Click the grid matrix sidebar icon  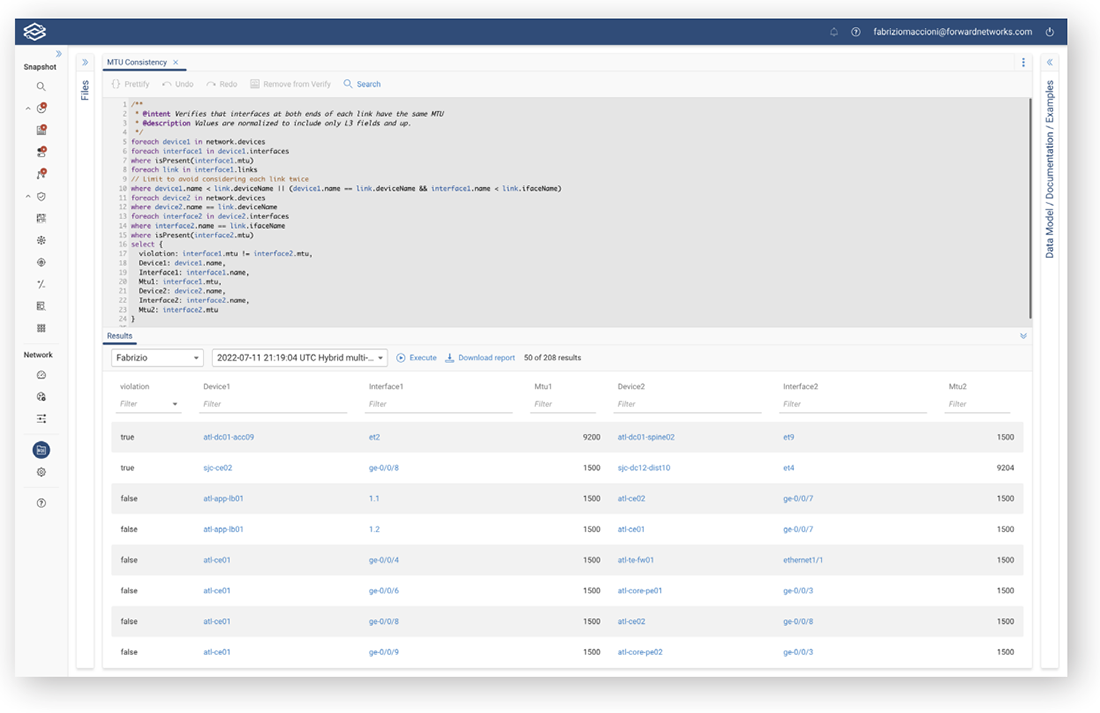(x=41, y=328)
